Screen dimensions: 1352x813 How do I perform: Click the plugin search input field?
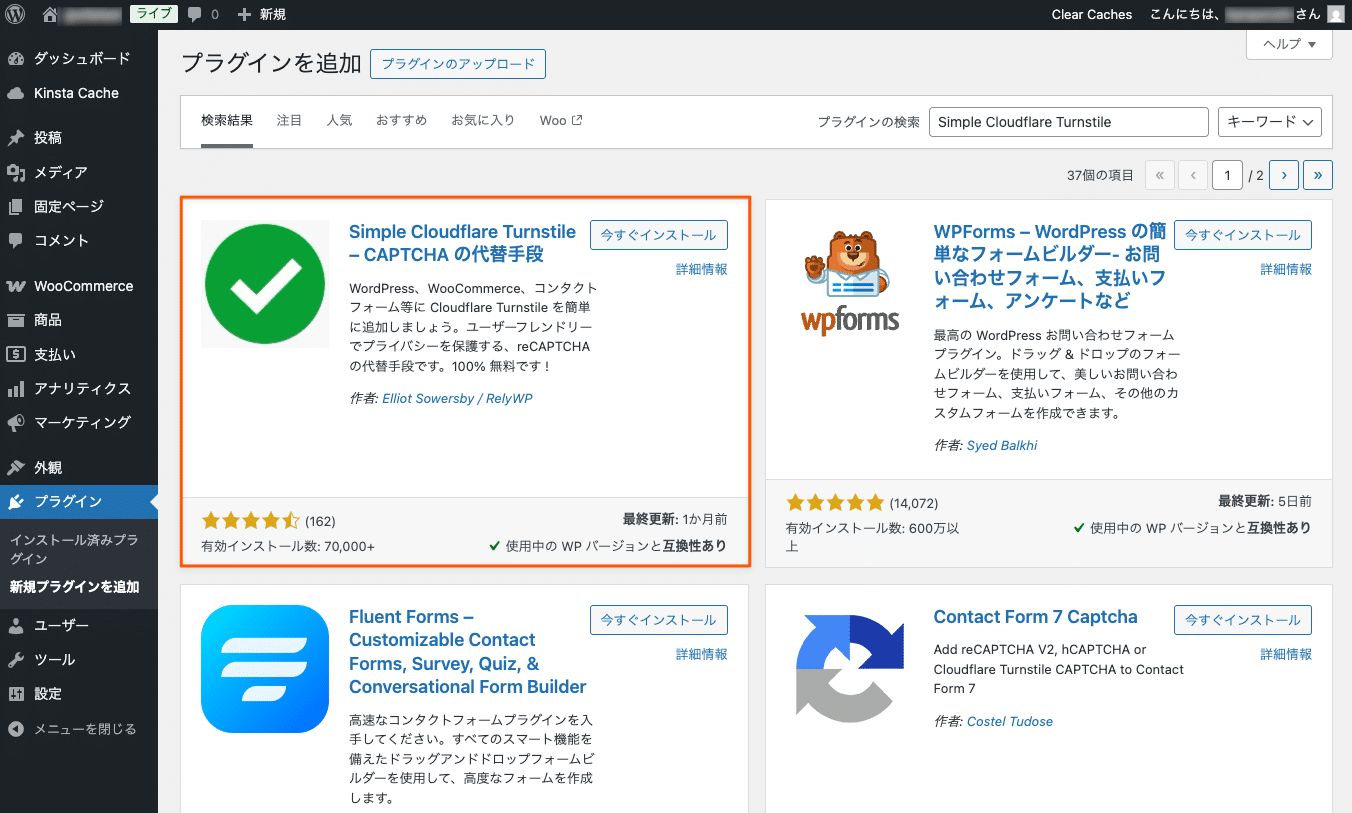(1067, 121)
